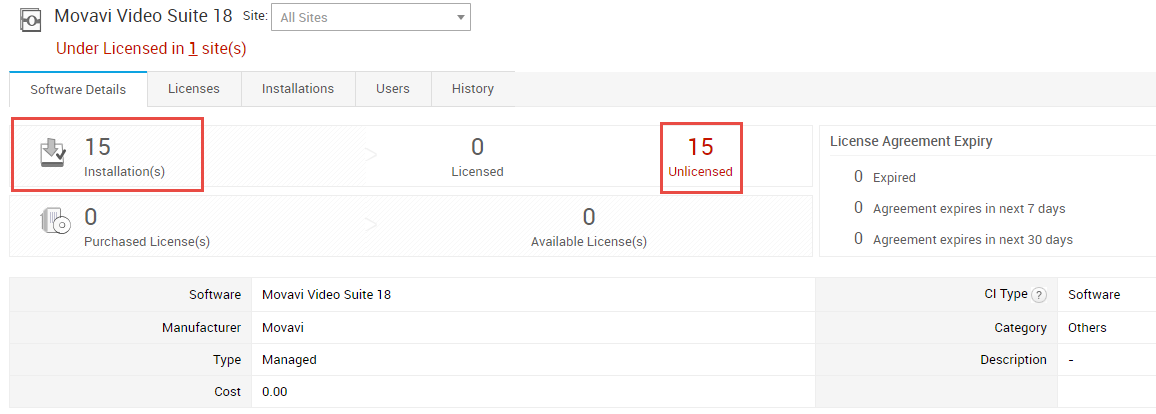1156x414 pixels.
Task: Click the 0 Available License(s) count
Action: tap(588, 217)
